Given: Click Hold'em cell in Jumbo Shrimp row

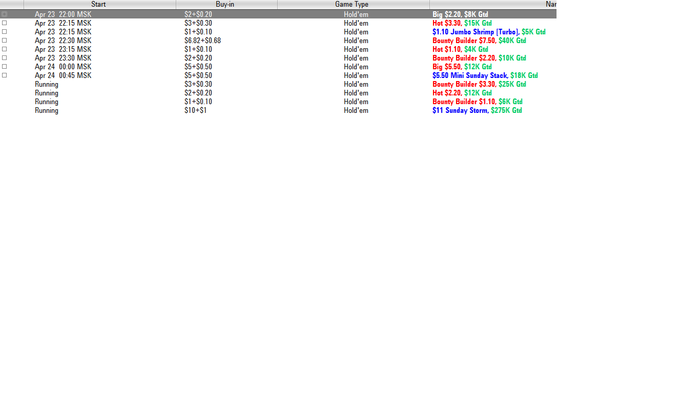Looking at the screenshot, I should (356, 32).
